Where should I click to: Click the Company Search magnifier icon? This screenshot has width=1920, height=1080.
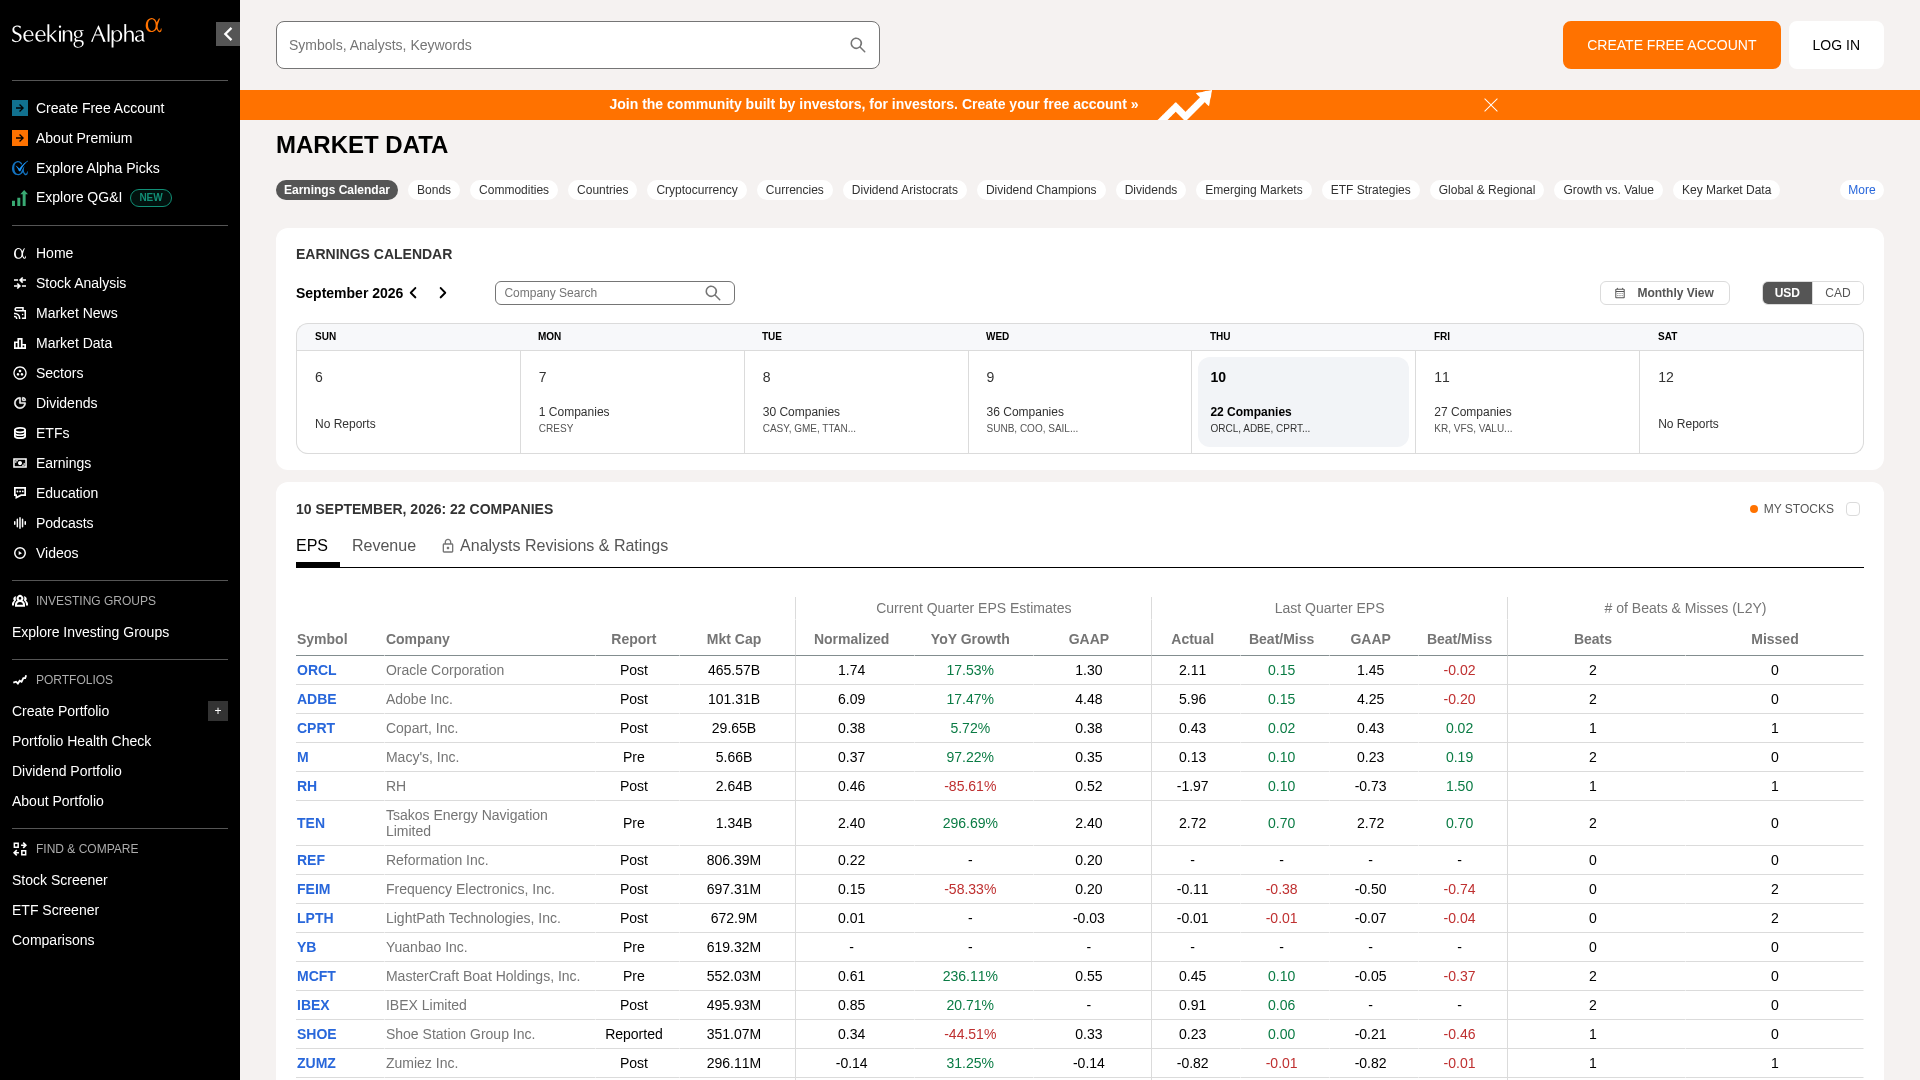click(x=713, y=293)
